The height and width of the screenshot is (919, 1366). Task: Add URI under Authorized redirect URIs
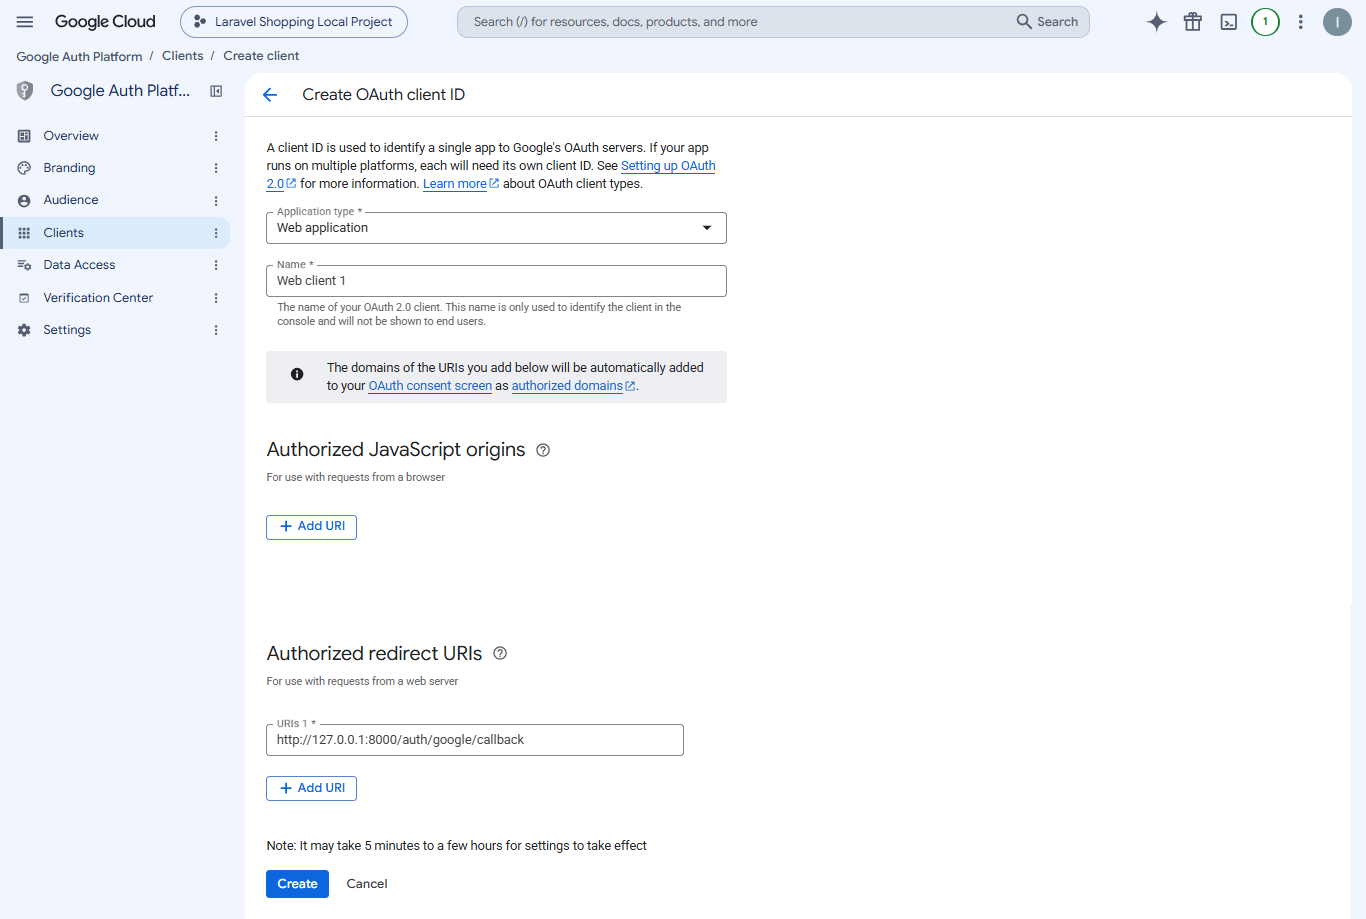[x=311, y=789]
